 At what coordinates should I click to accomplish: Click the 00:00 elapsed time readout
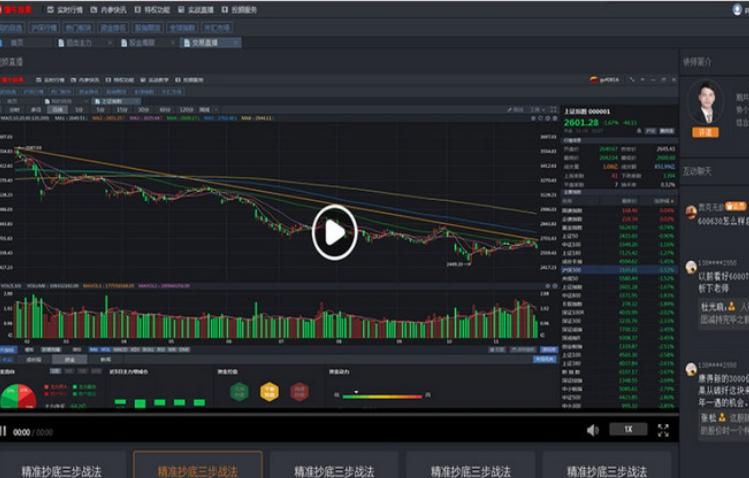coord(21,432)
